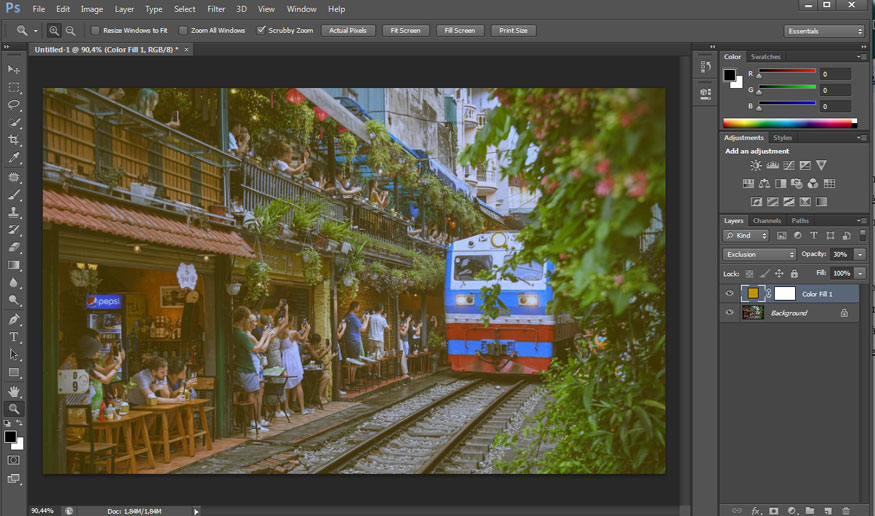Add a layer style with fx icon
The image size is (875, 516).
click(x=756, y=510)
